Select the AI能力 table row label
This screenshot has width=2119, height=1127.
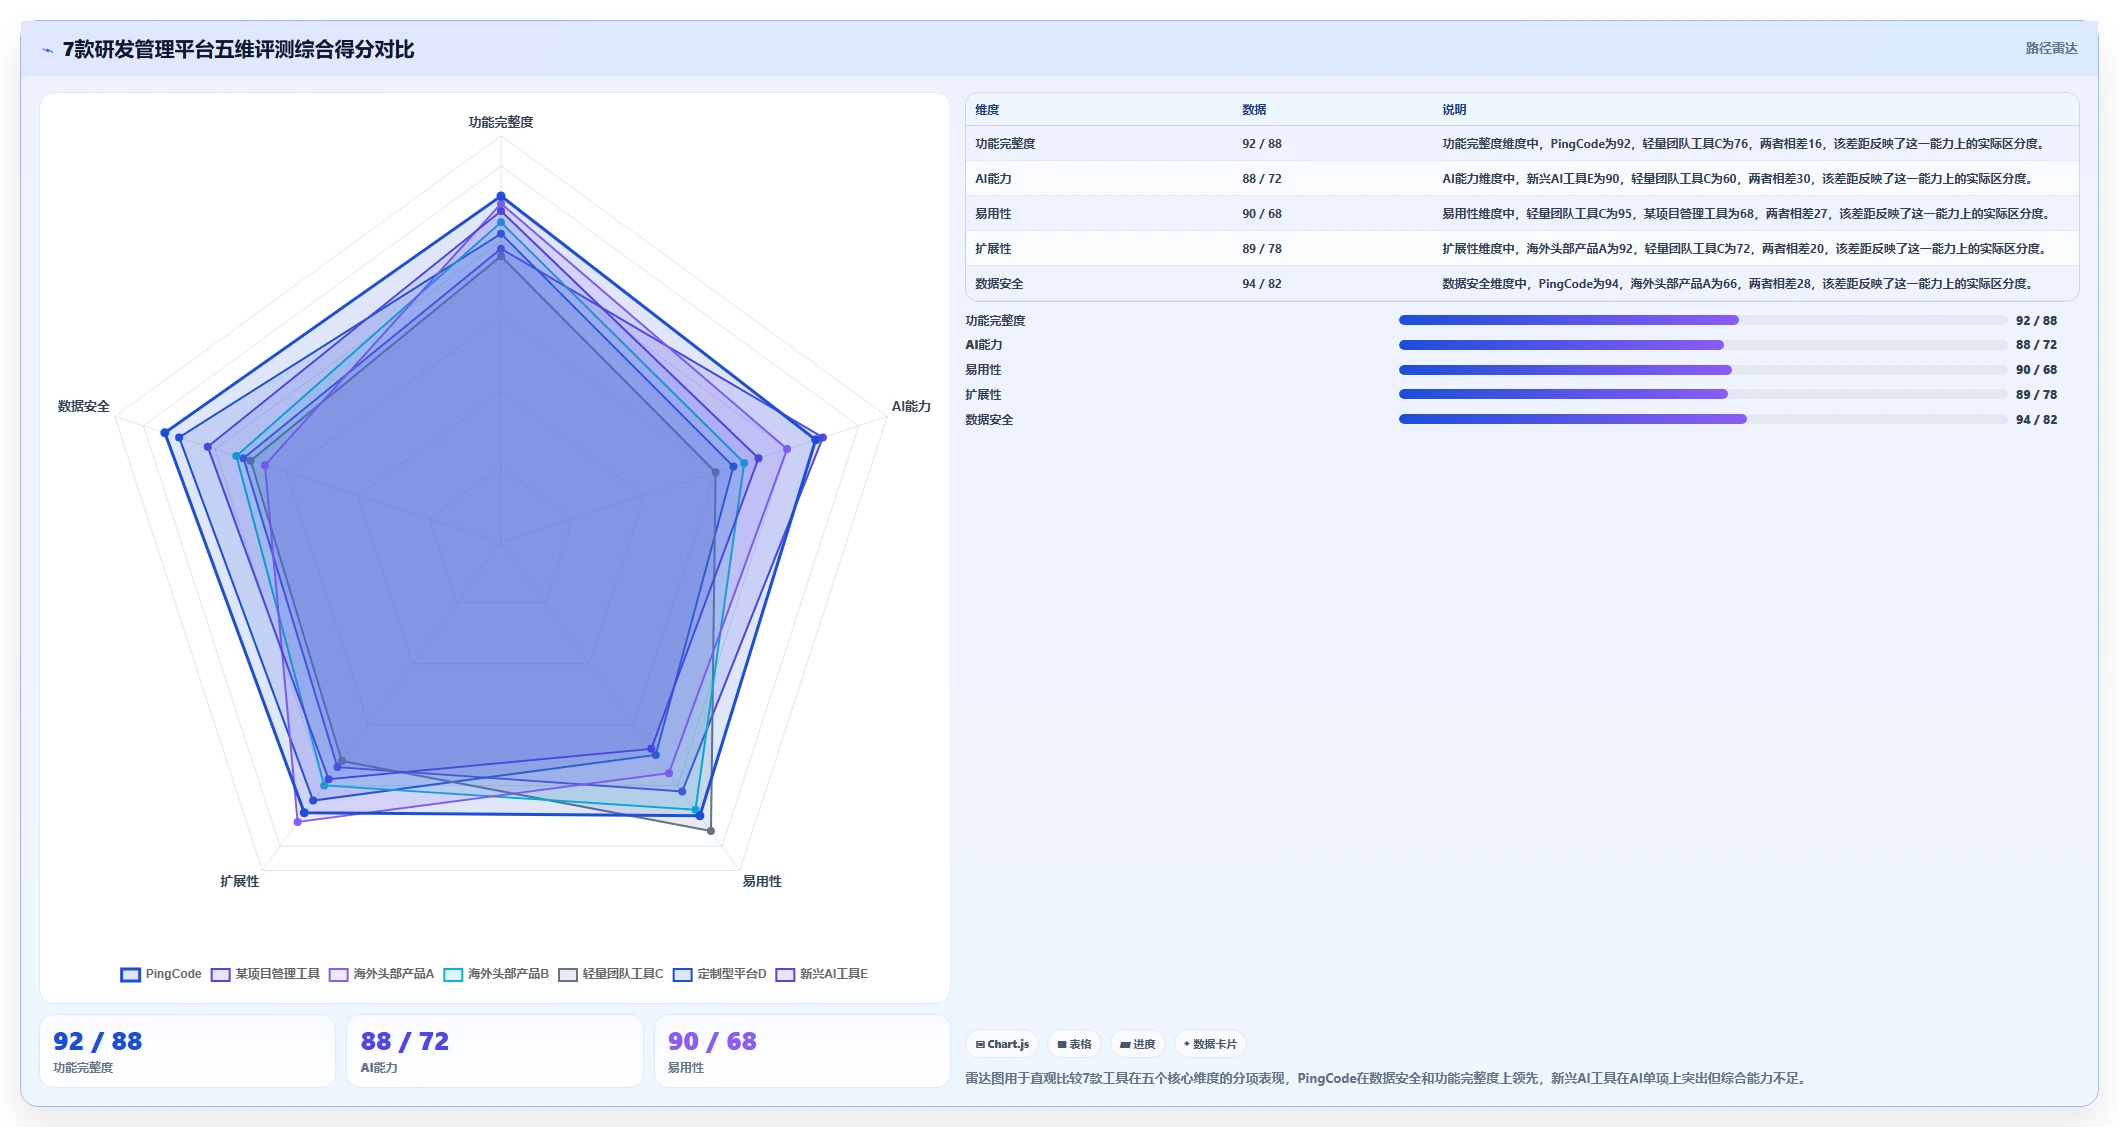pos(993,179)
